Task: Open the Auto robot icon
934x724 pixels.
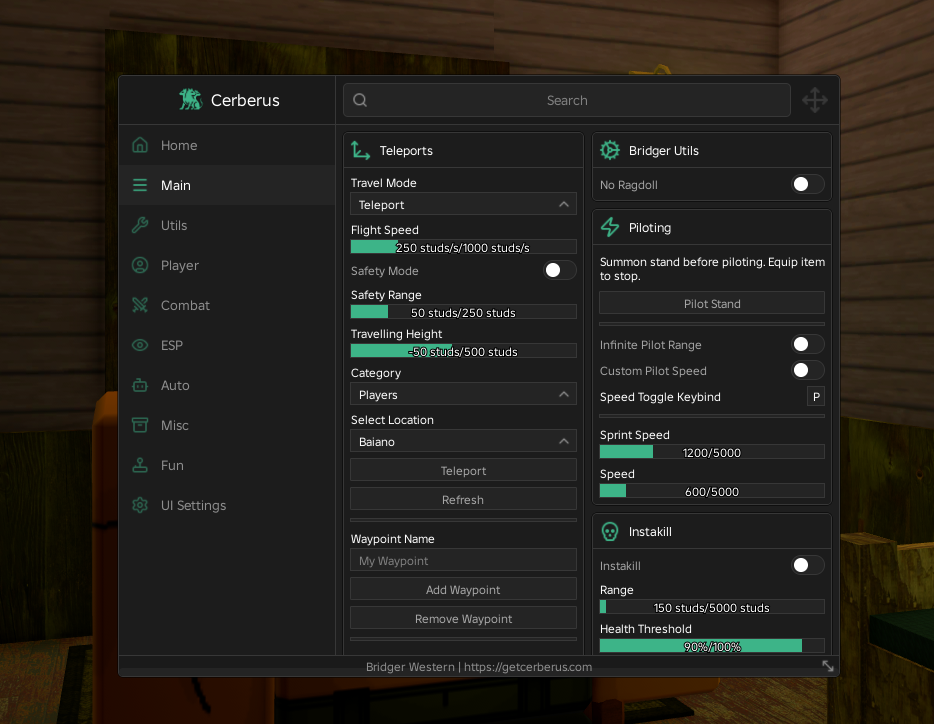Action: pos(140,385)
